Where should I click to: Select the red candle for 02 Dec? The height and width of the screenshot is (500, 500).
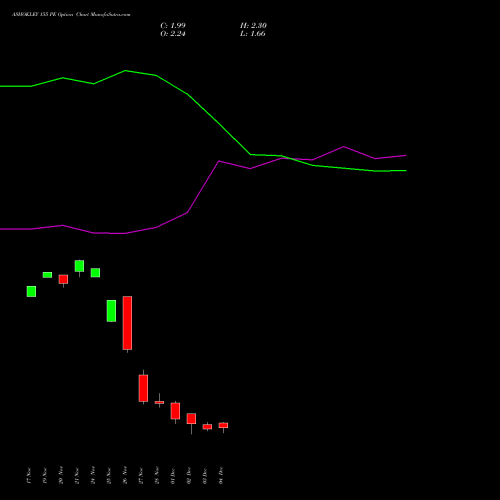pos(191,419)
